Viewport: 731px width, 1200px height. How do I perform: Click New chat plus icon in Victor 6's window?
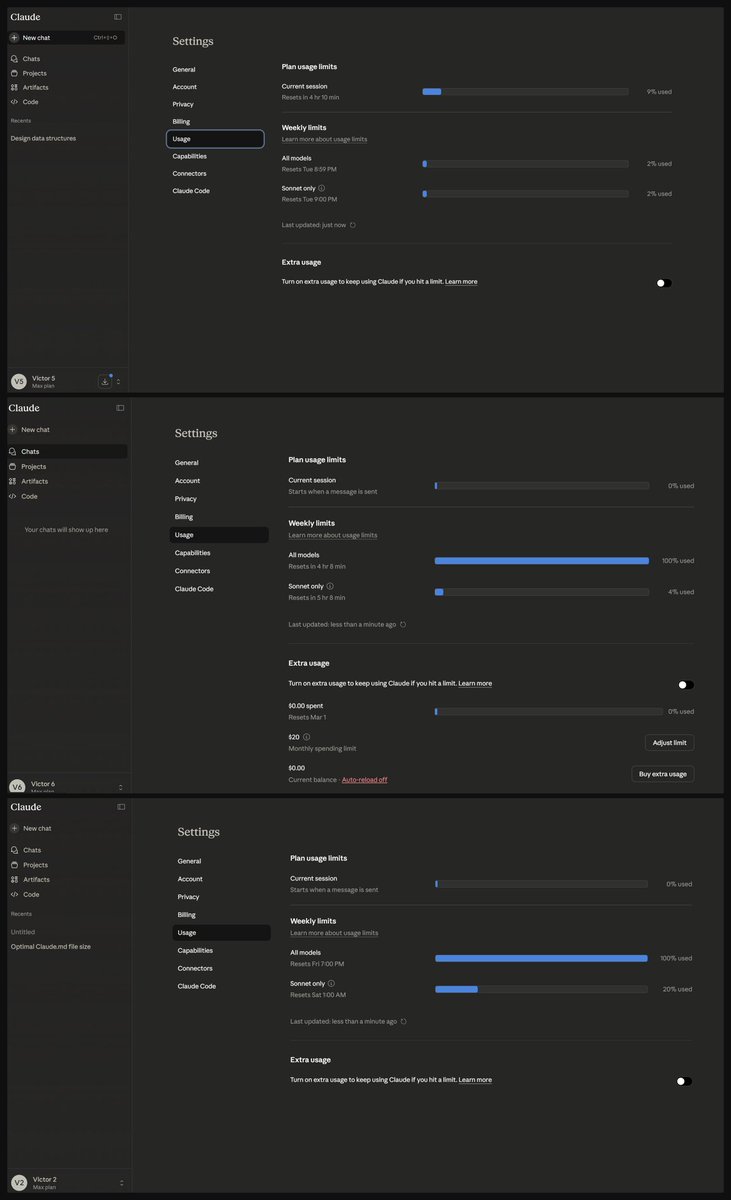(13, 430)
